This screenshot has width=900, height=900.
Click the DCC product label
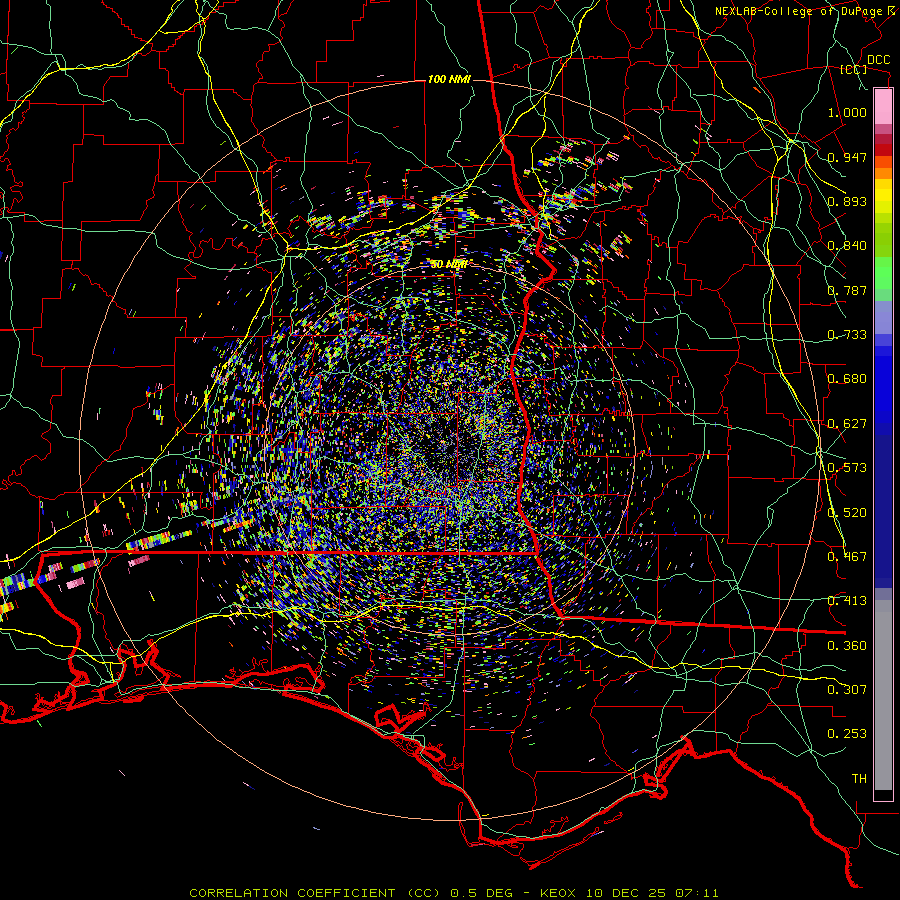coord(878,60)
